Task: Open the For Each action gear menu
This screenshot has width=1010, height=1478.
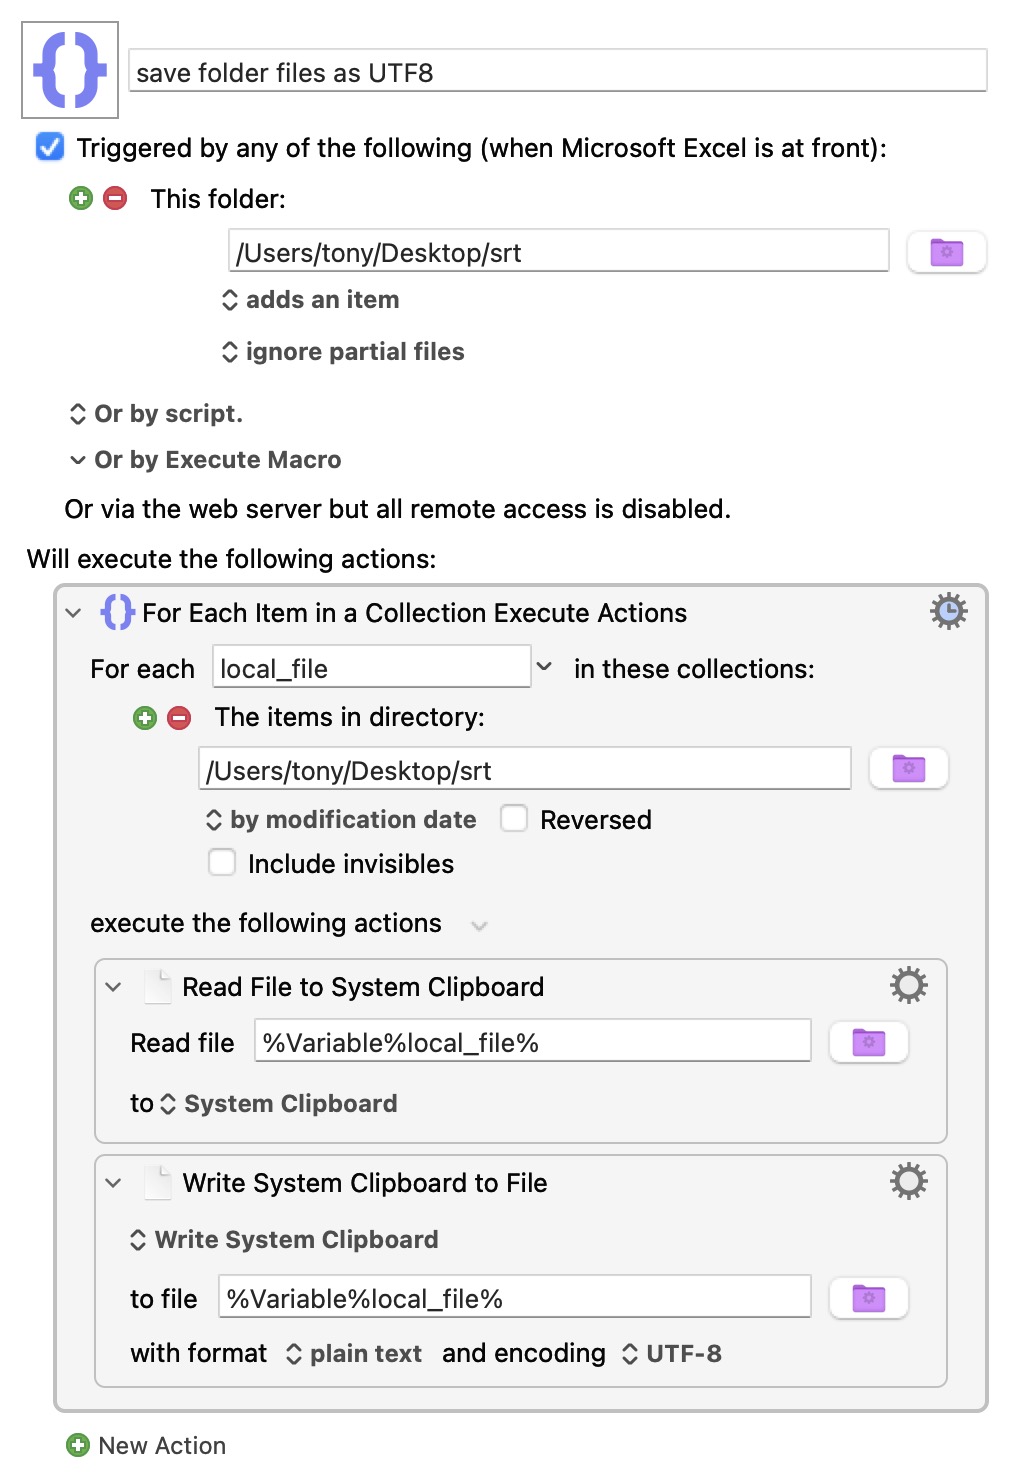Action: (948, 611)
